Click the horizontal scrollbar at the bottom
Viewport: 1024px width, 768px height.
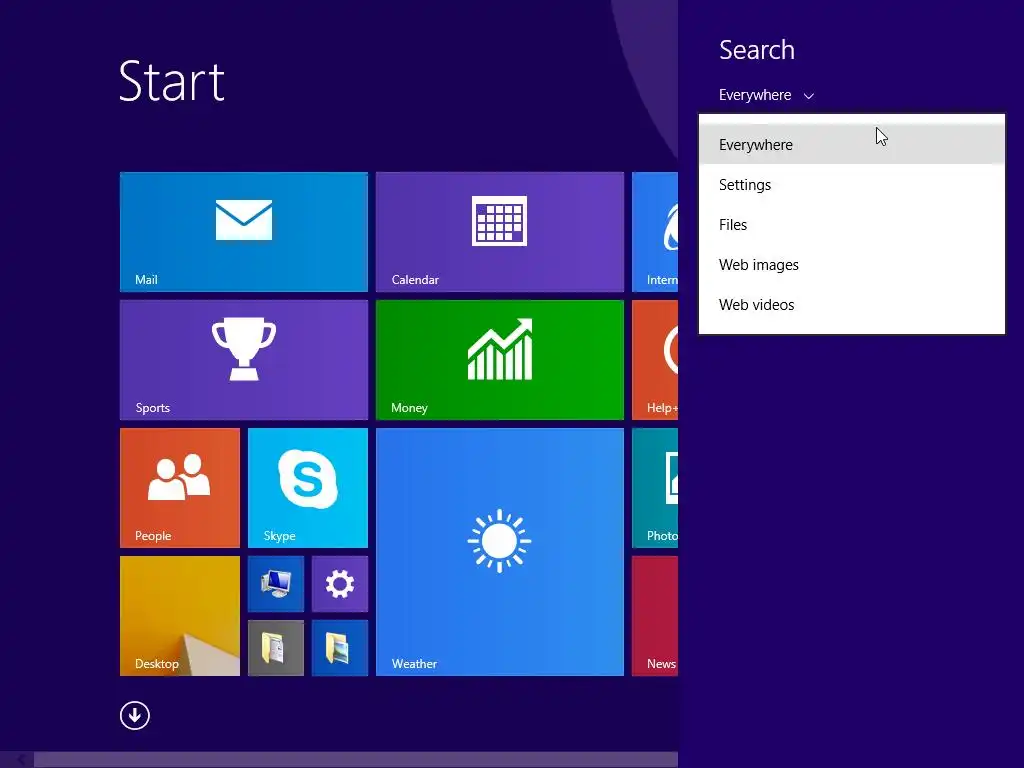pyautogui.click(x=356, y=760)
